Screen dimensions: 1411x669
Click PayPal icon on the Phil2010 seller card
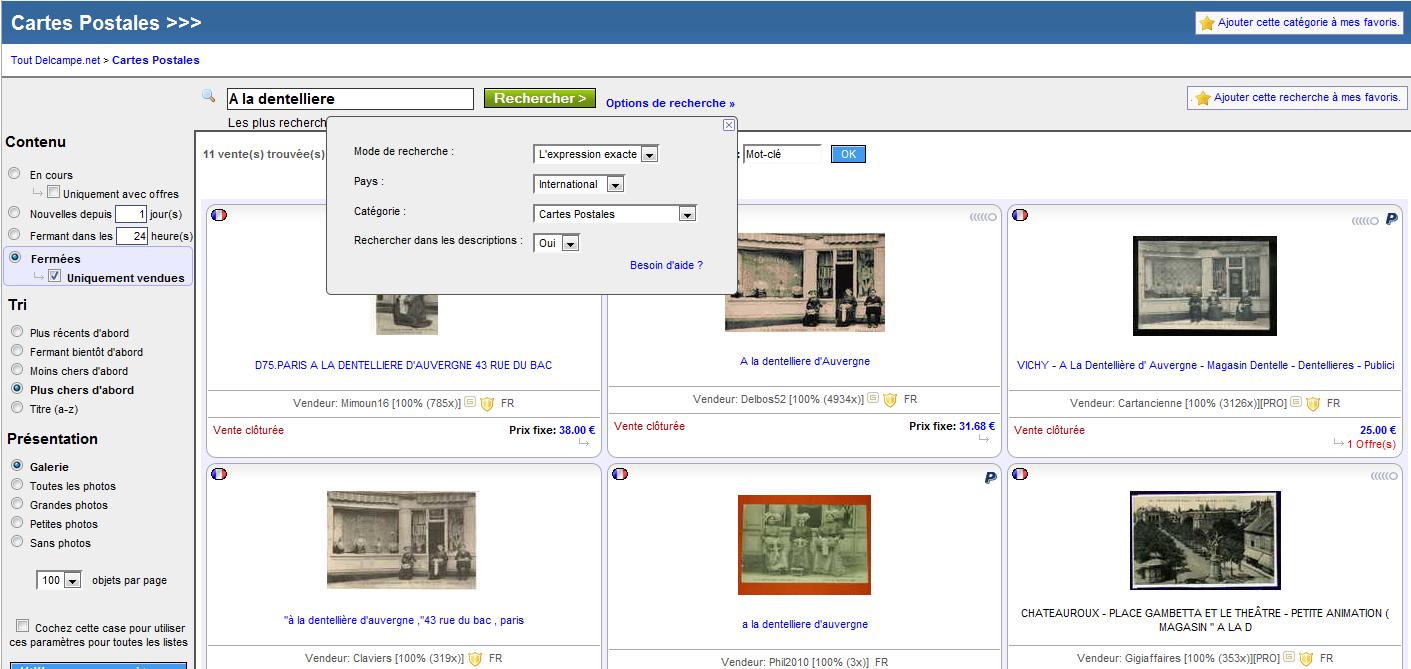(x=990, y=478)
